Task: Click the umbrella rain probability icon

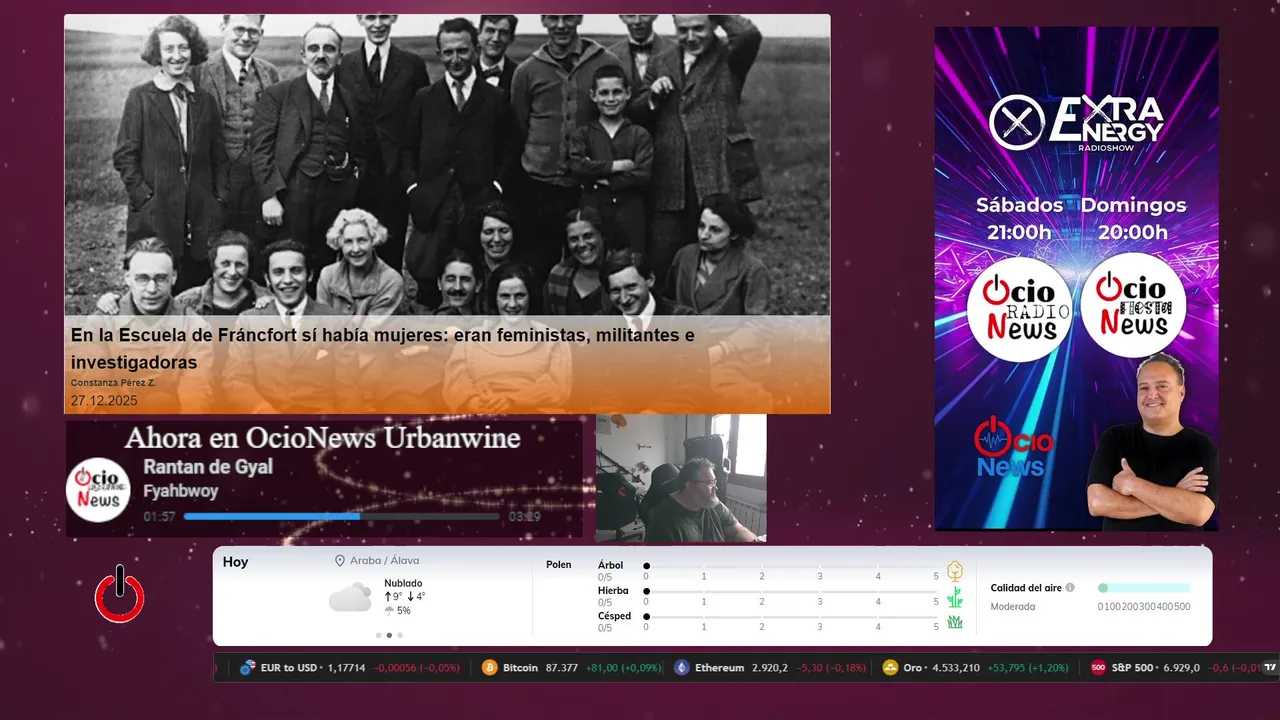Action: 389,611
